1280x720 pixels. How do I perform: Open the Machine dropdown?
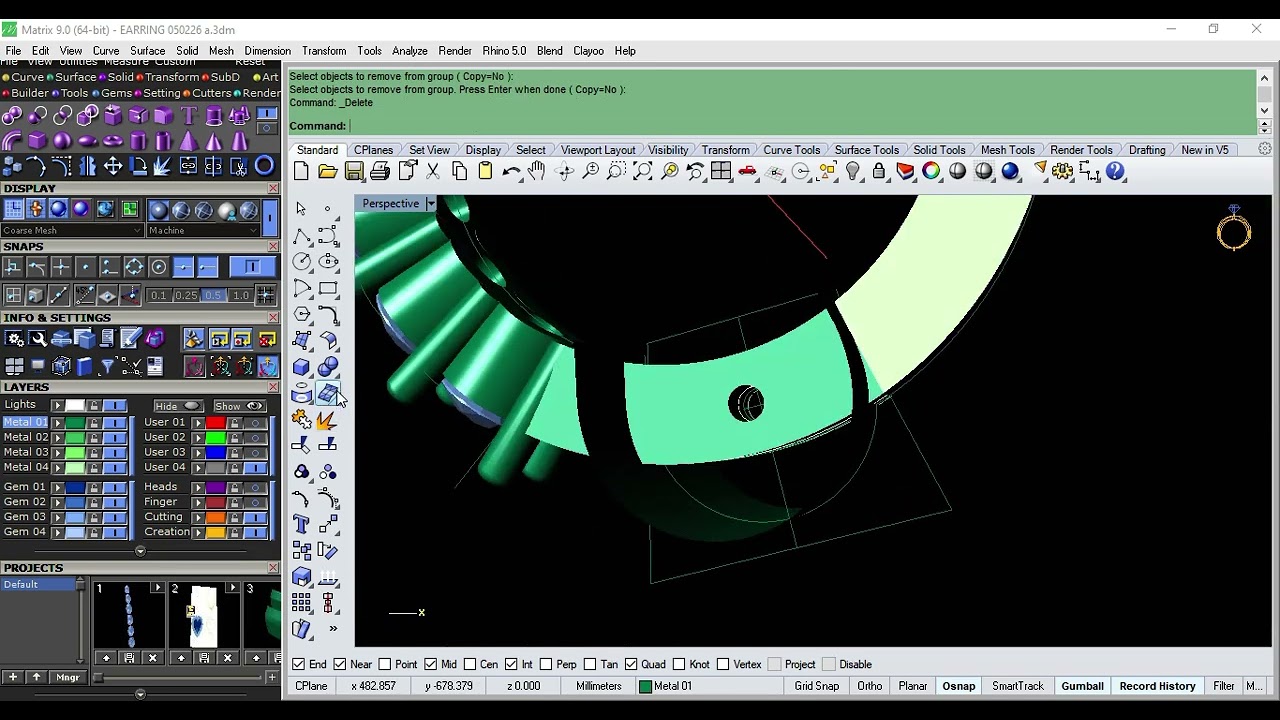coord(203,230)
